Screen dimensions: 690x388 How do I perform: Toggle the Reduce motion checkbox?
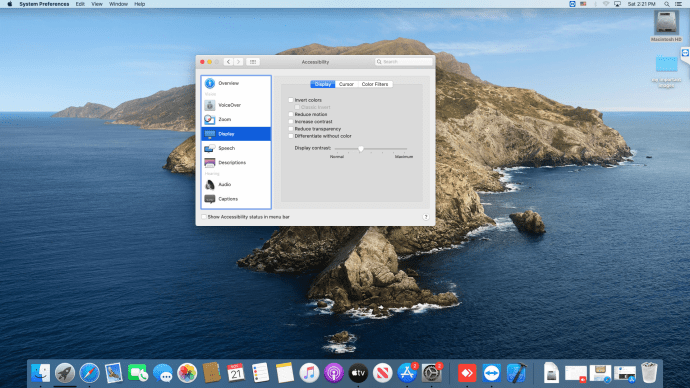[291, 114]
